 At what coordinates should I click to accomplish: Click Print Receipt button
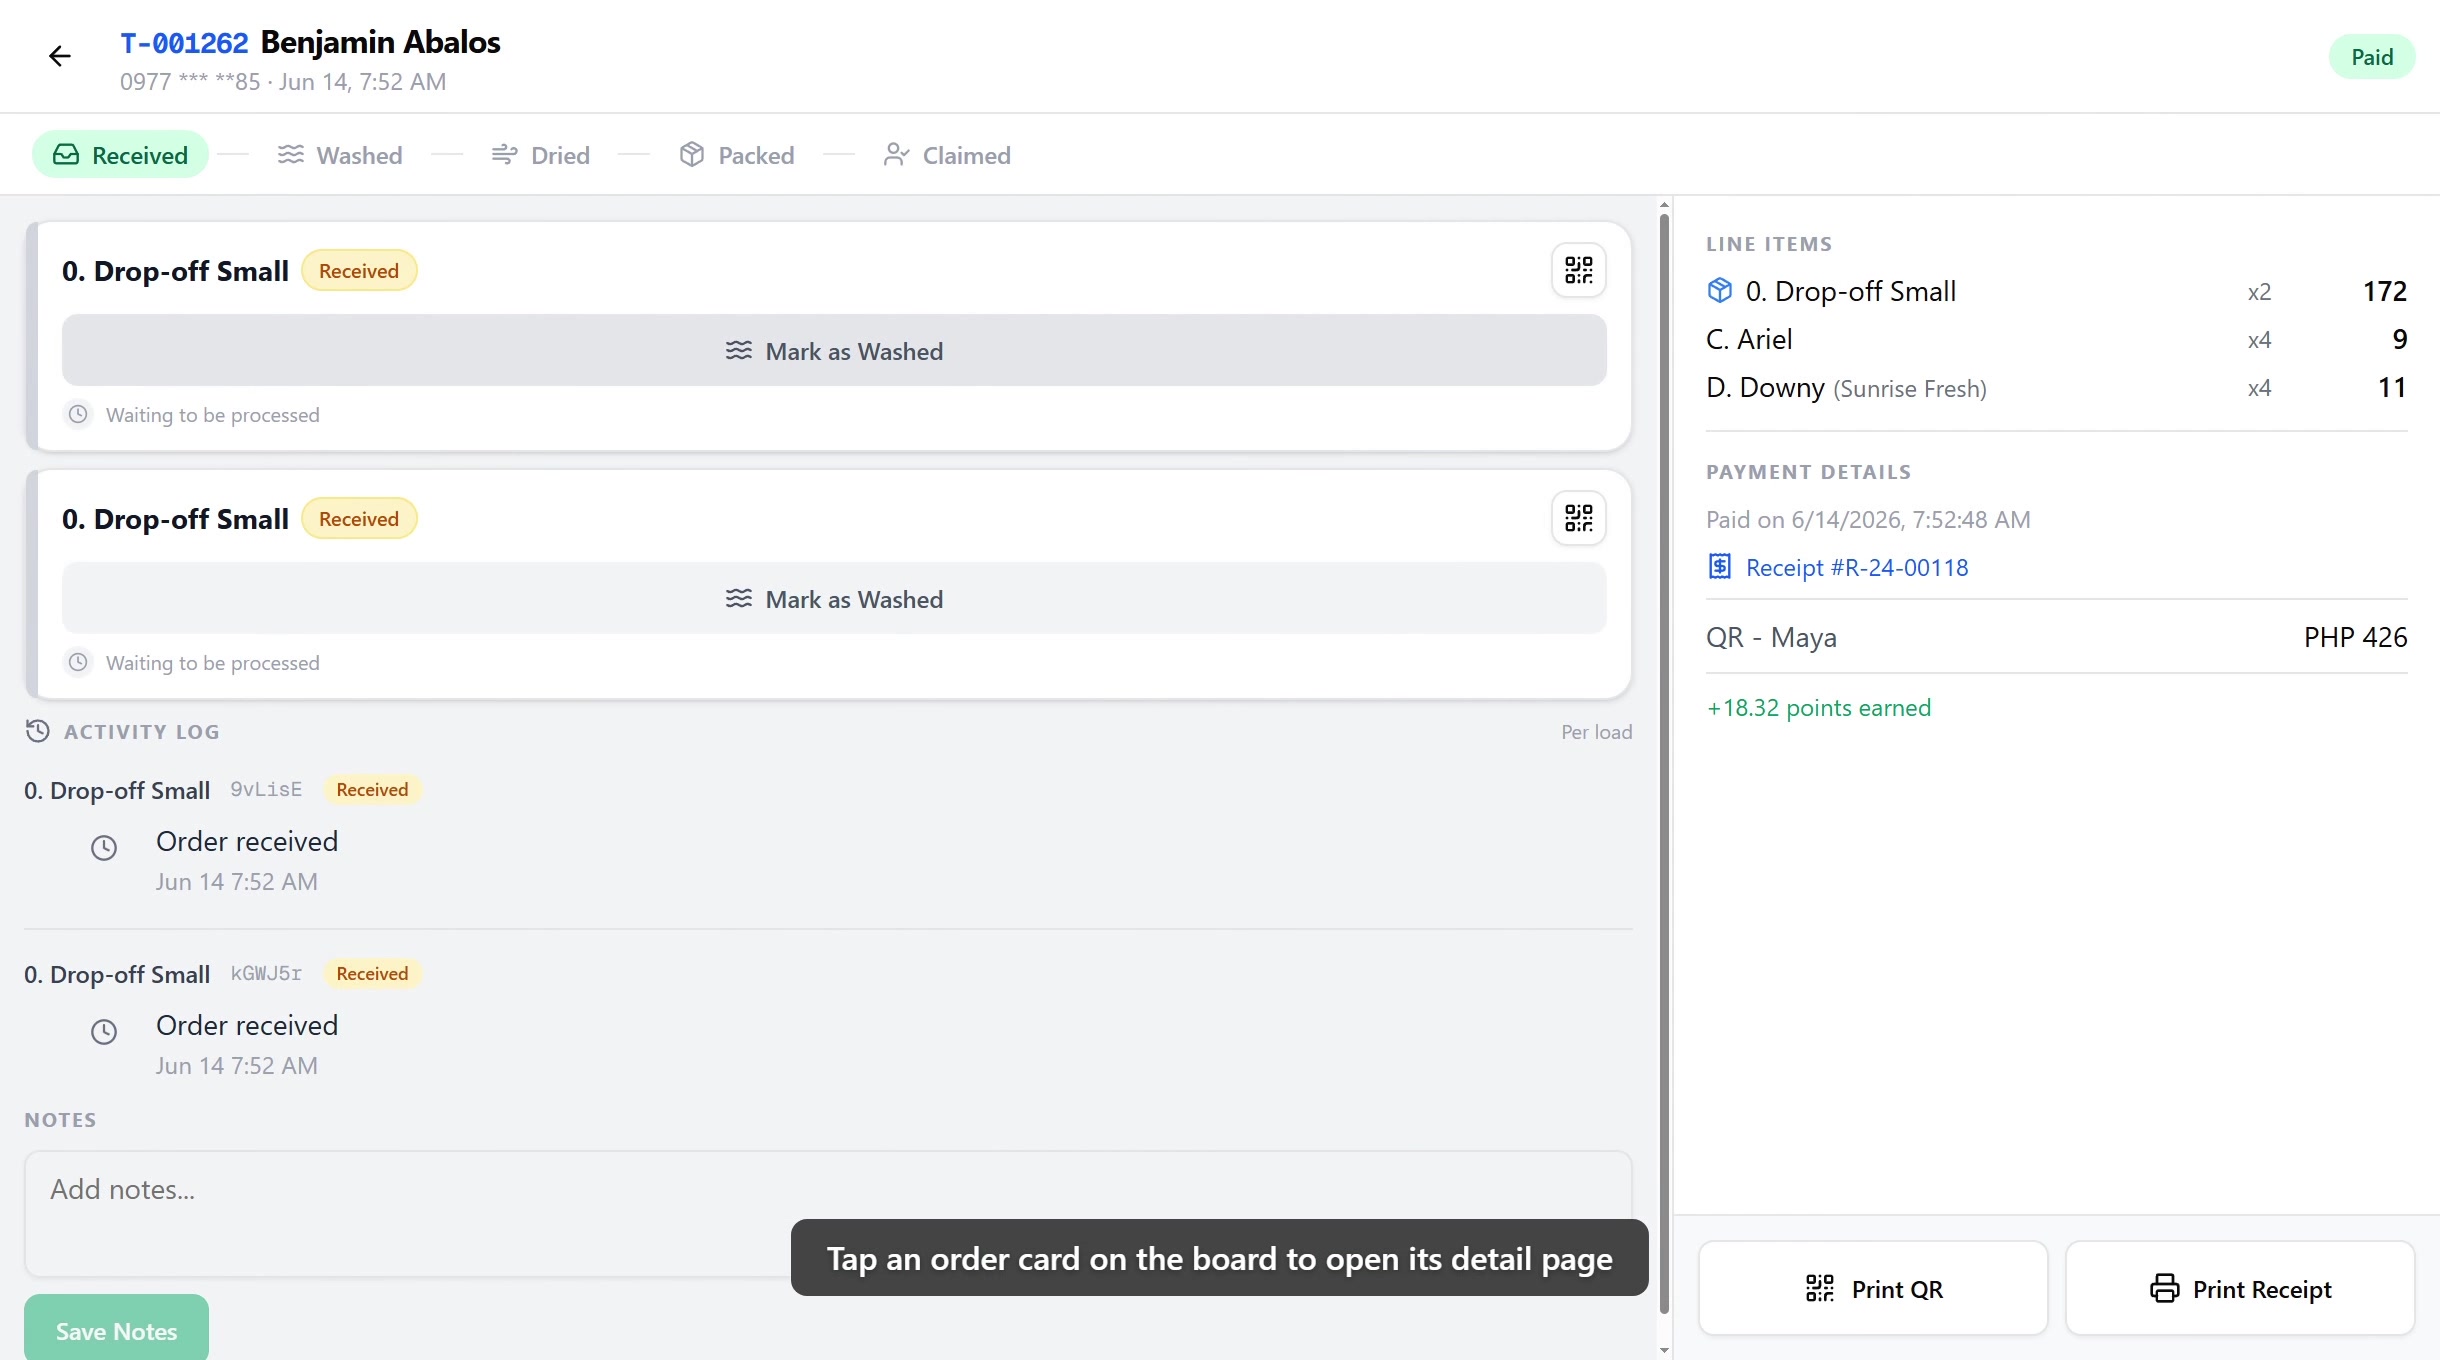pyautogui.click(x=2240, y=1289)
